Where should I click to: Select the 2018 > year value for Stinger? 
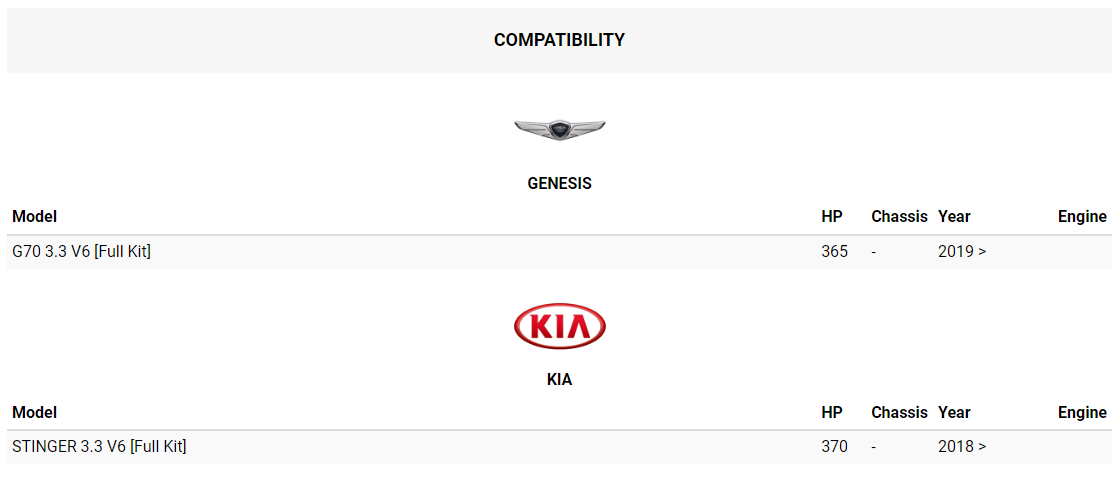[x=962, y=446]
